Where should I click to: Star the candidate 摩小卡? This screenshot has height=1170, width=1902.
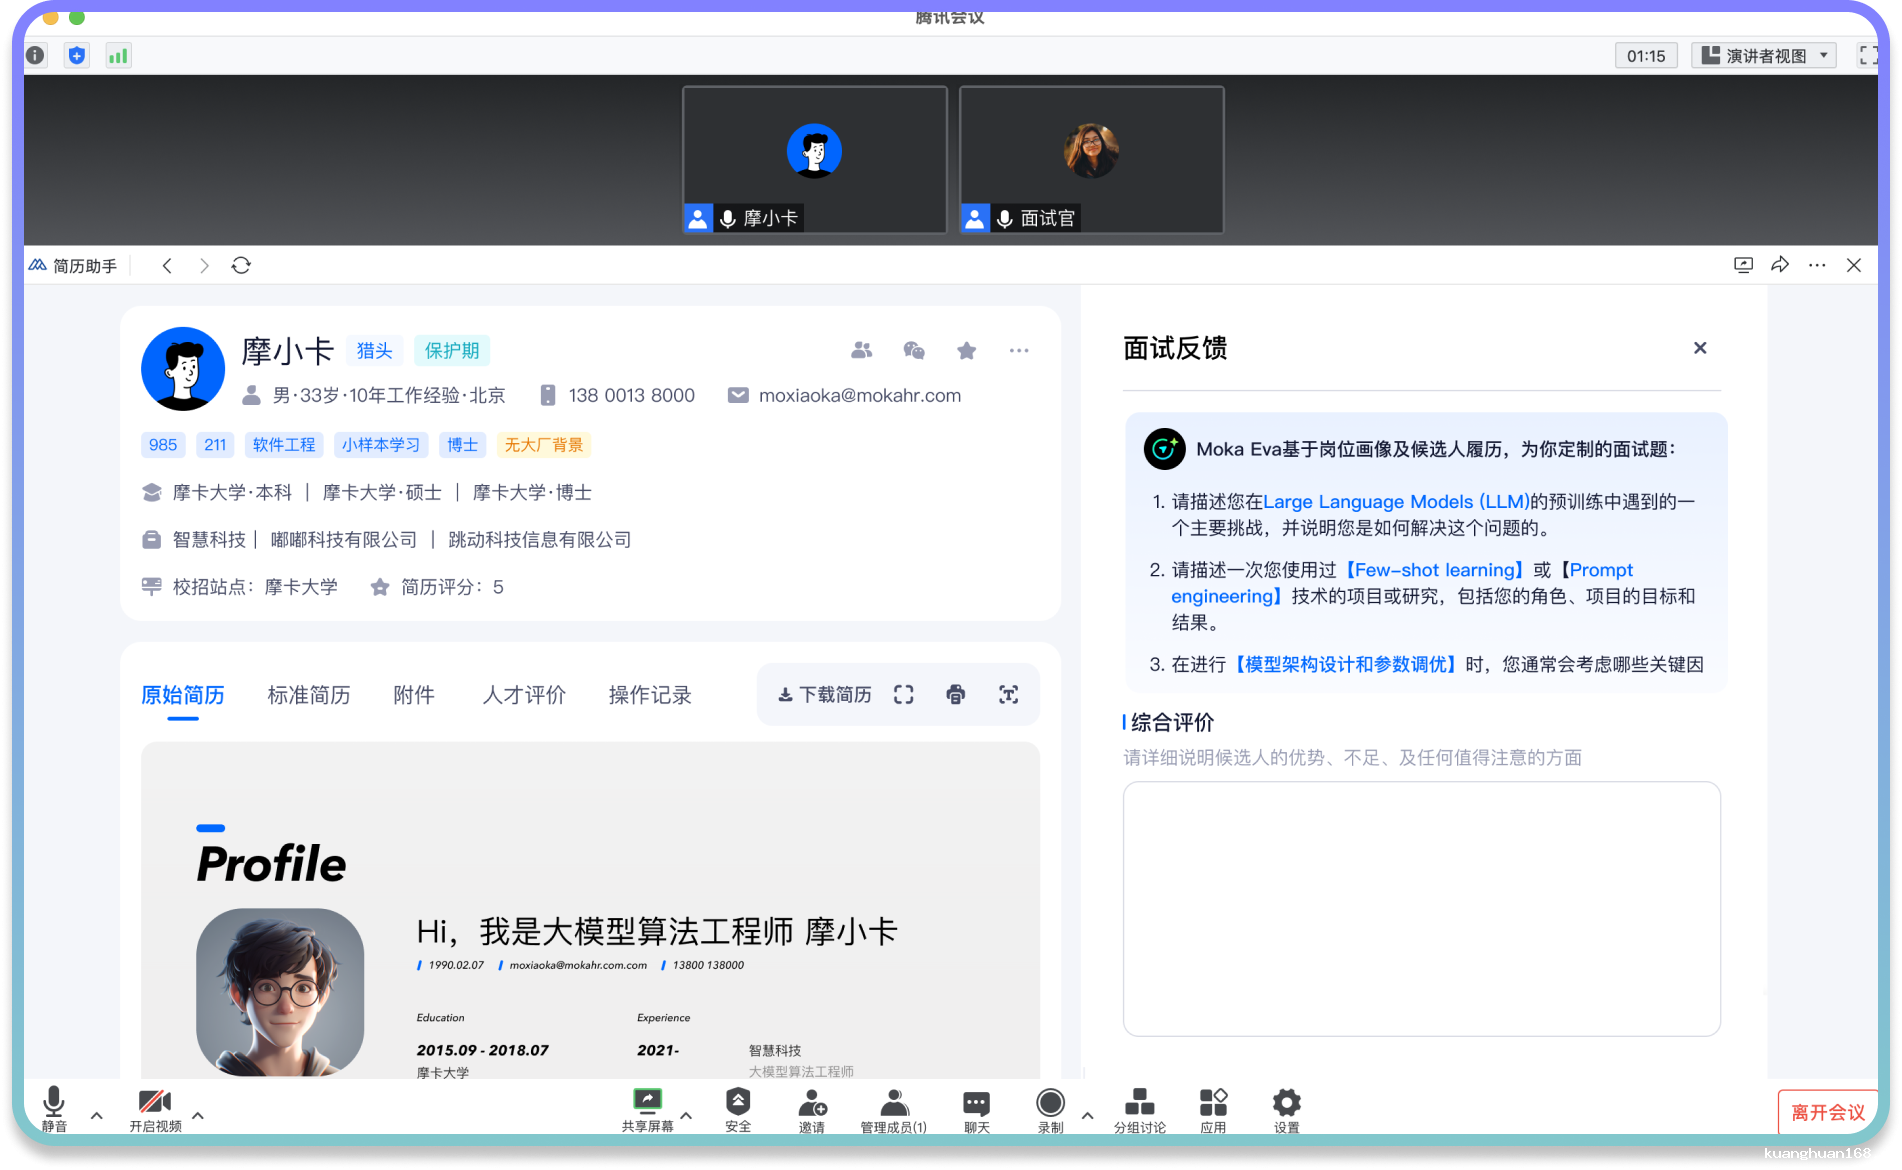point(966,350)
